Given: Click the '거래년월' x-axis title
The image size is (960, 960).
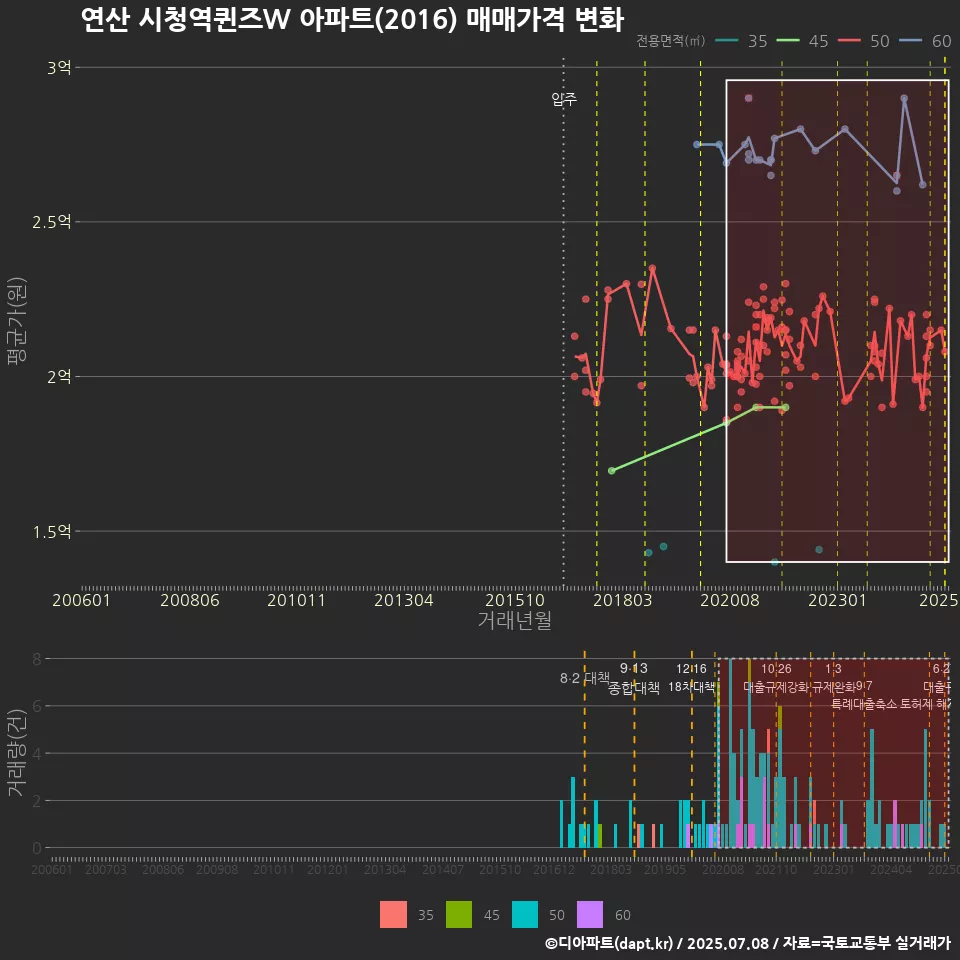Looking at the screenshot, I should click(x=515, y=620).
